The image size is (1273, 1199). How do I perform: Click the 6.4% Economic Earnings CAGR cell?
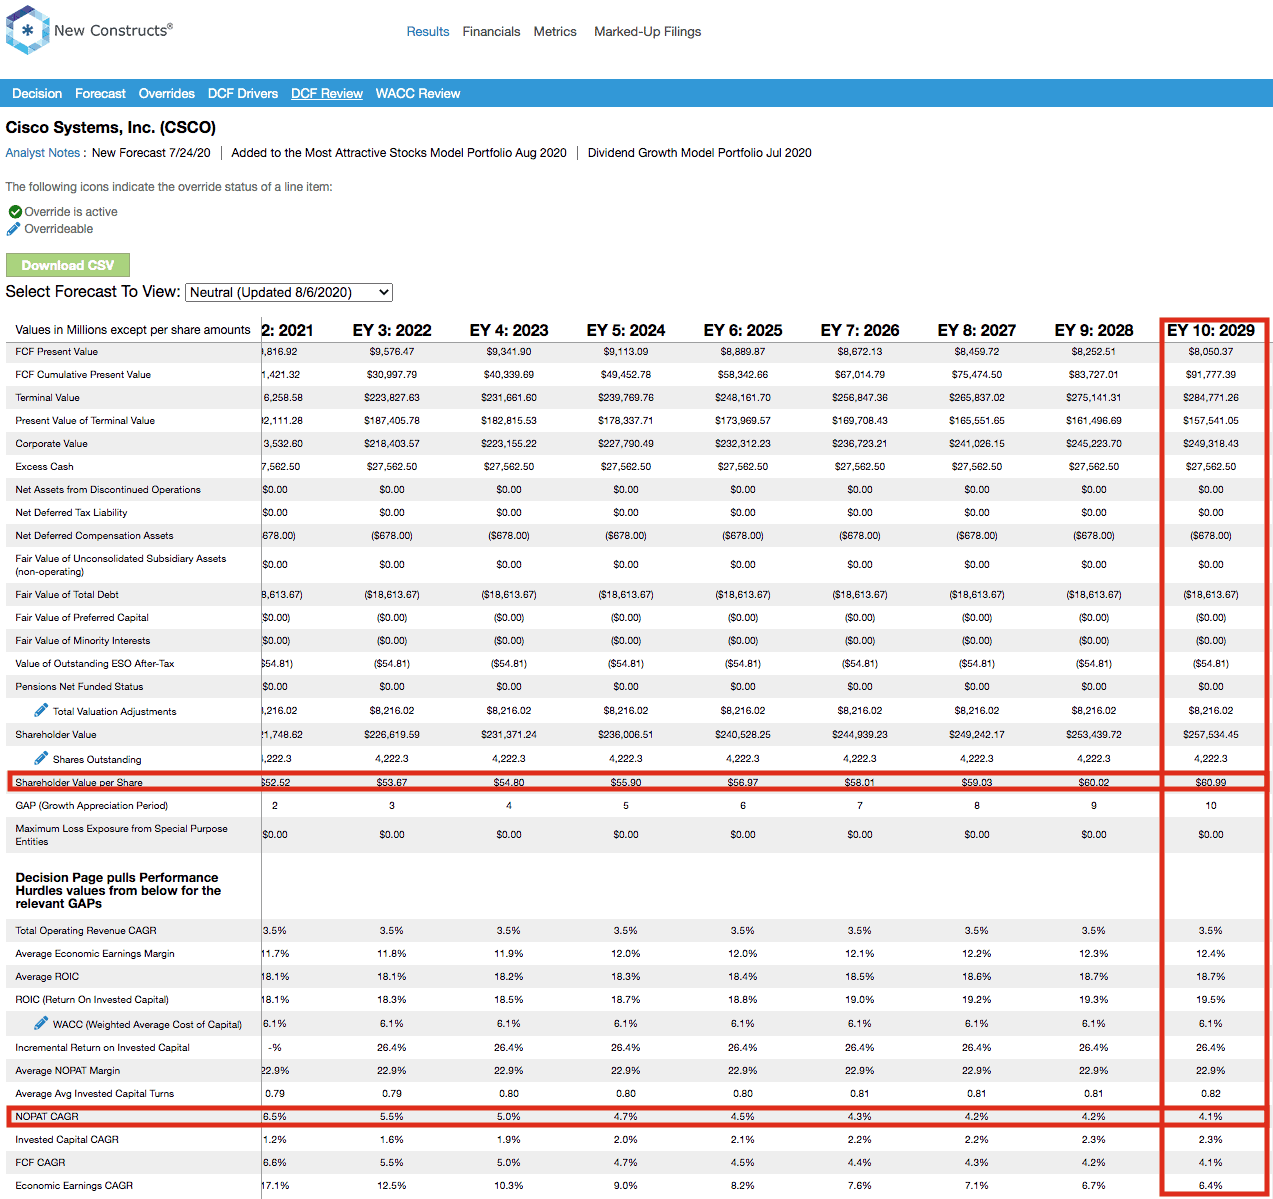tap(1211, 1186)
